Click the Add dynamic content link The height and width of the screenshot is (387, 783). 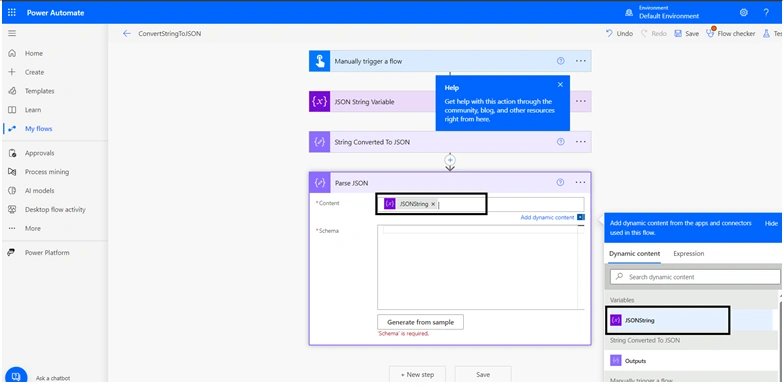(x=547, y=218)
